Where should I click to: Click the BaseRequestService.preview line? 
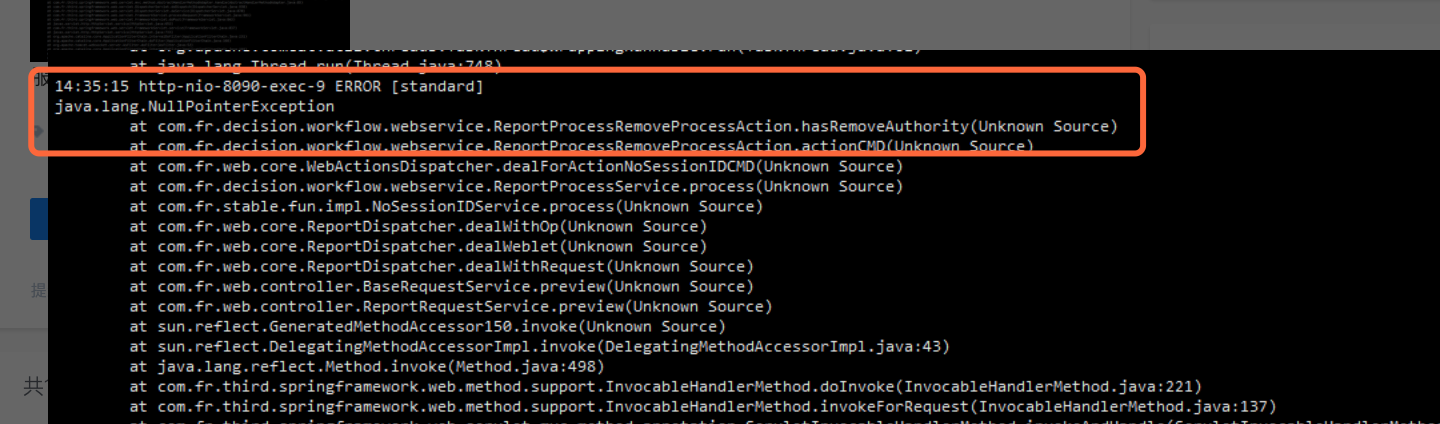tap(441, 286)
